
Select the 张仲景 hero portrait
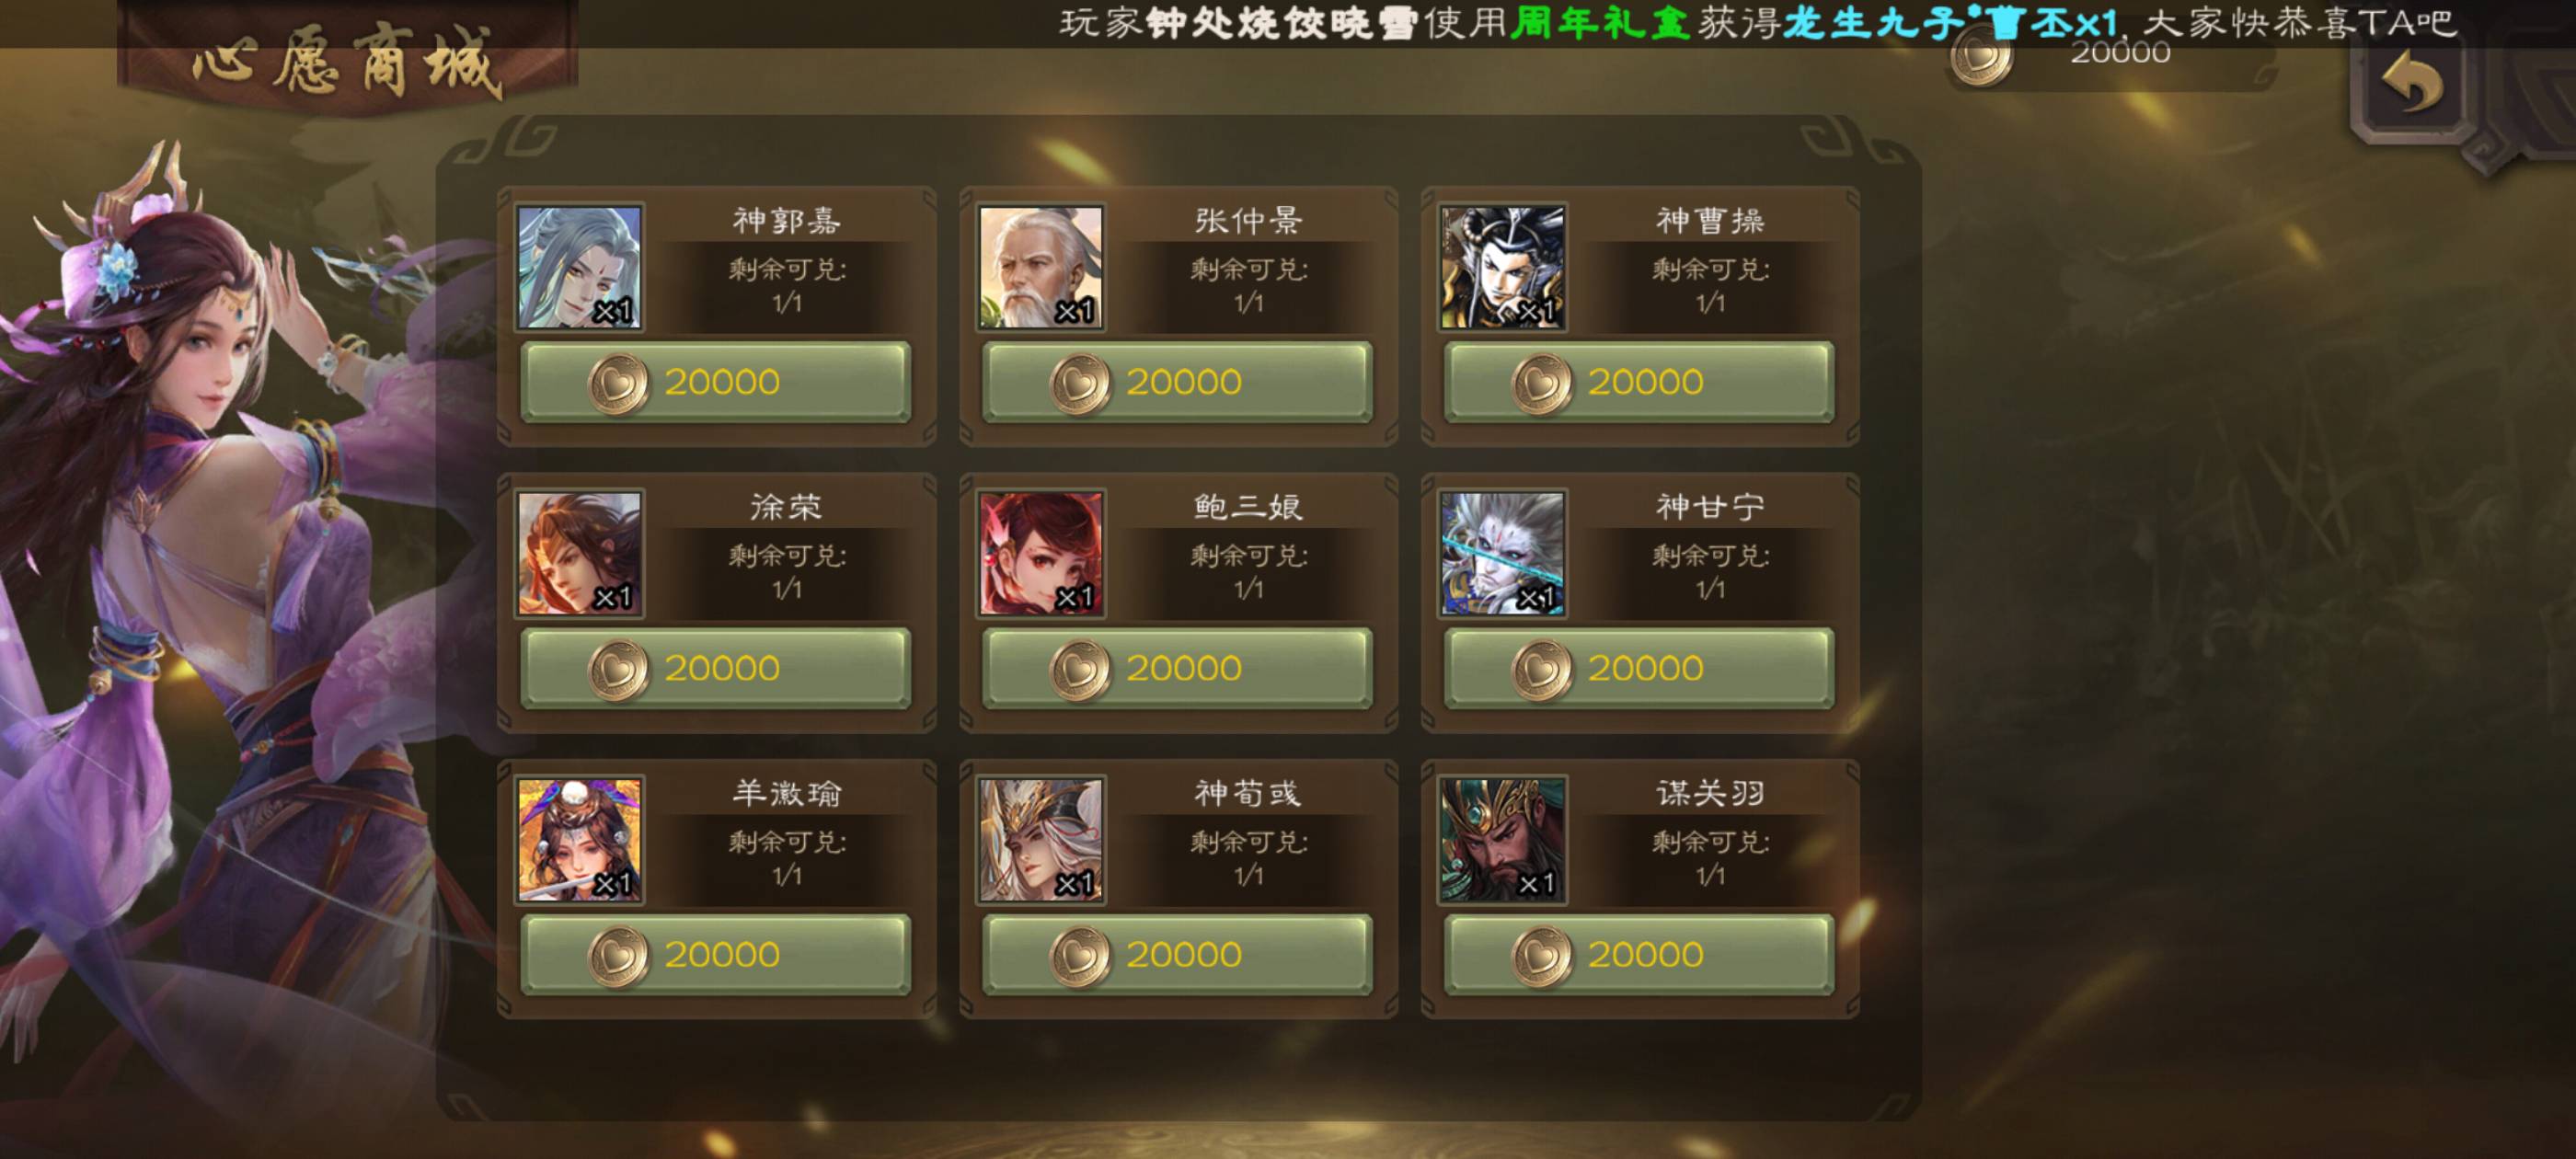point(1041,268)
